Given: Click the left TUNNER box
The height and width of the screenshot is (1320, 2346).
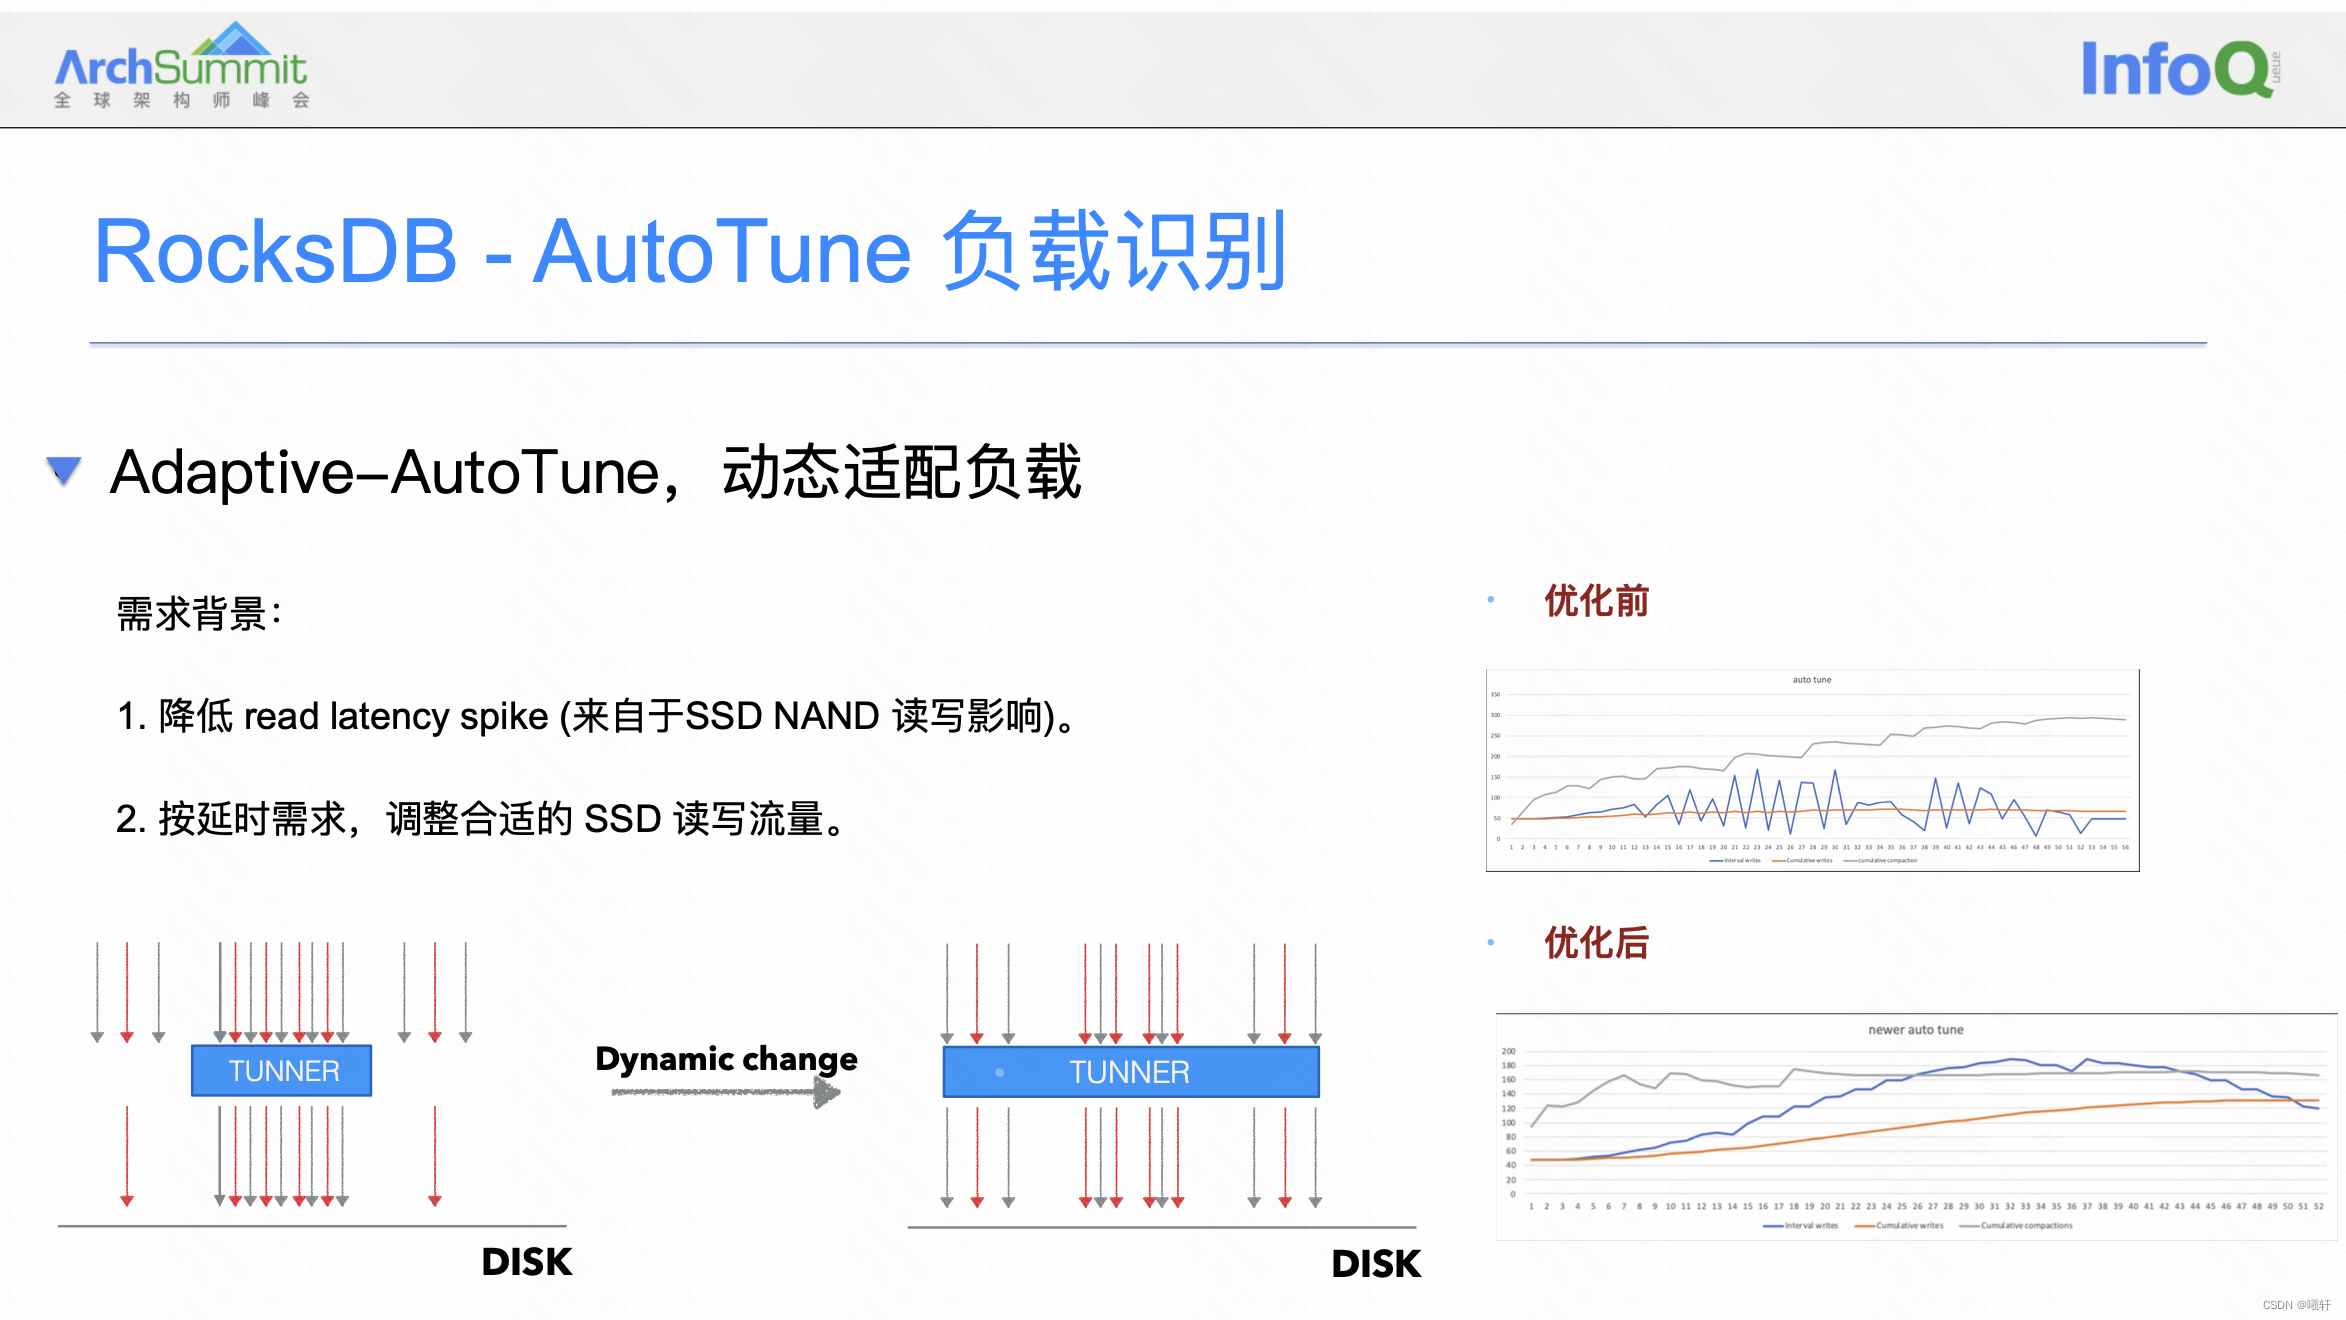Looking at the screenshot, I should [282, 1071].
